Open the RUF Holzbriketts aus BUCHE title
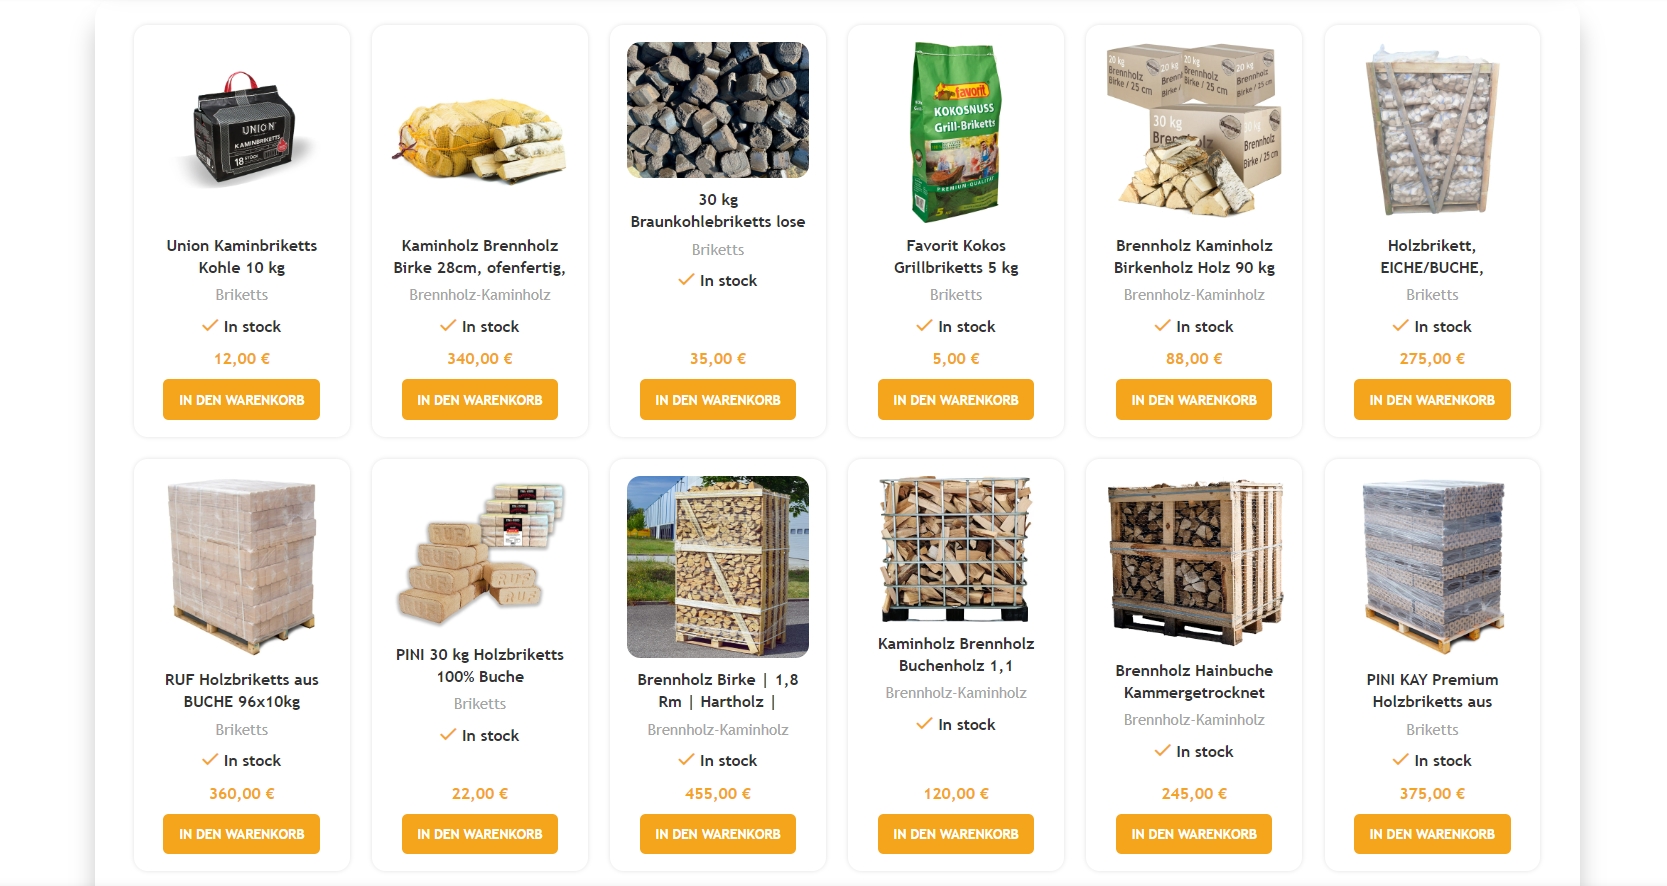This screenshot has width=1667, height=886. point(242,691)
